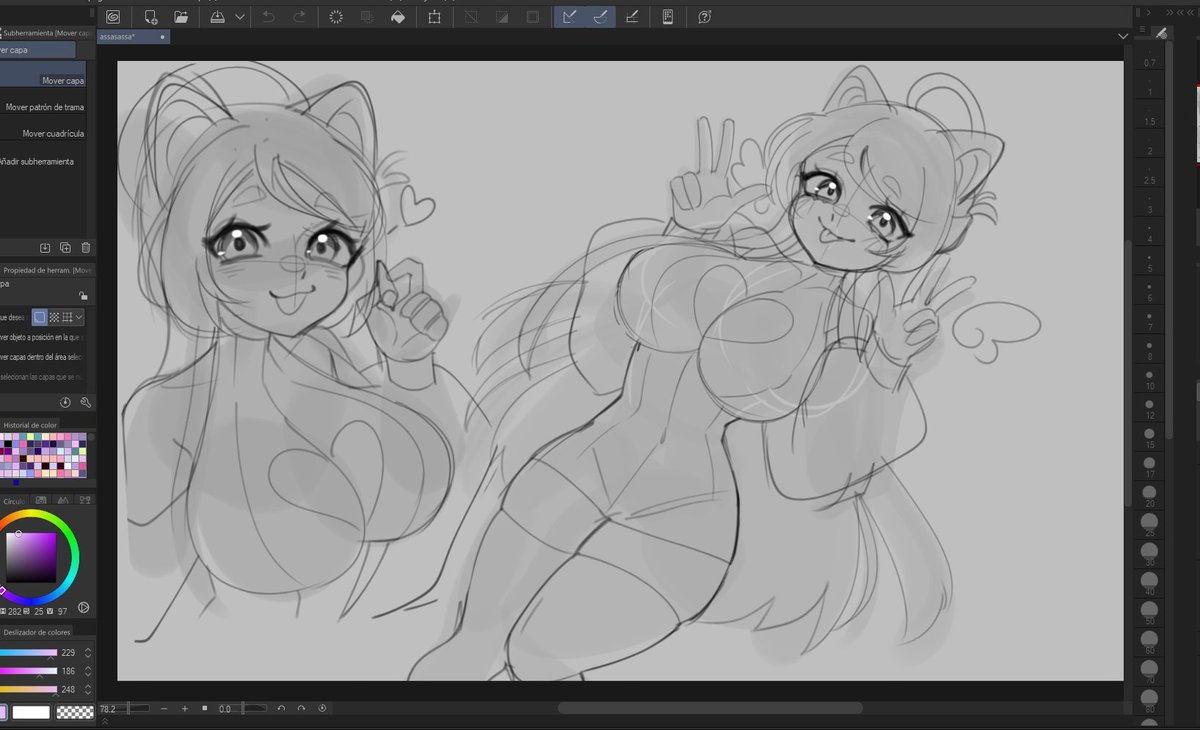Click the rotation angle slider at 0.0
1200x730 pixels.
click(x=243, y=709)
